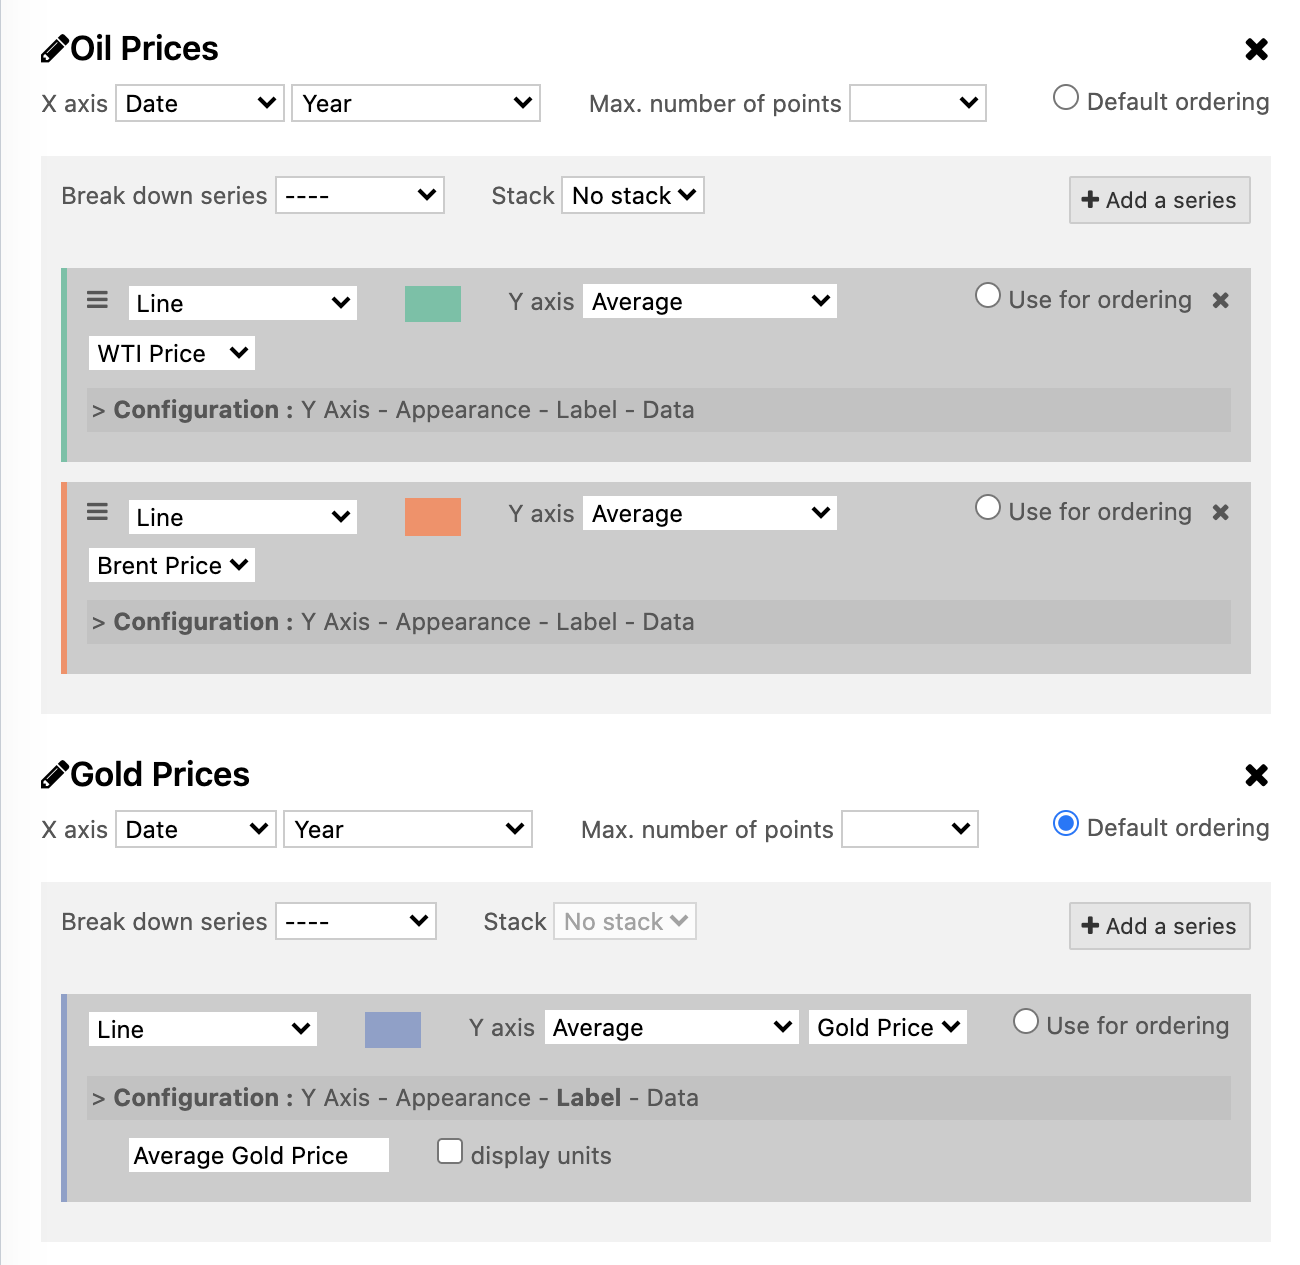Open the WTI Price field dropdown
Screen dimensions: 1300x1265
click(x=172, y=353)
